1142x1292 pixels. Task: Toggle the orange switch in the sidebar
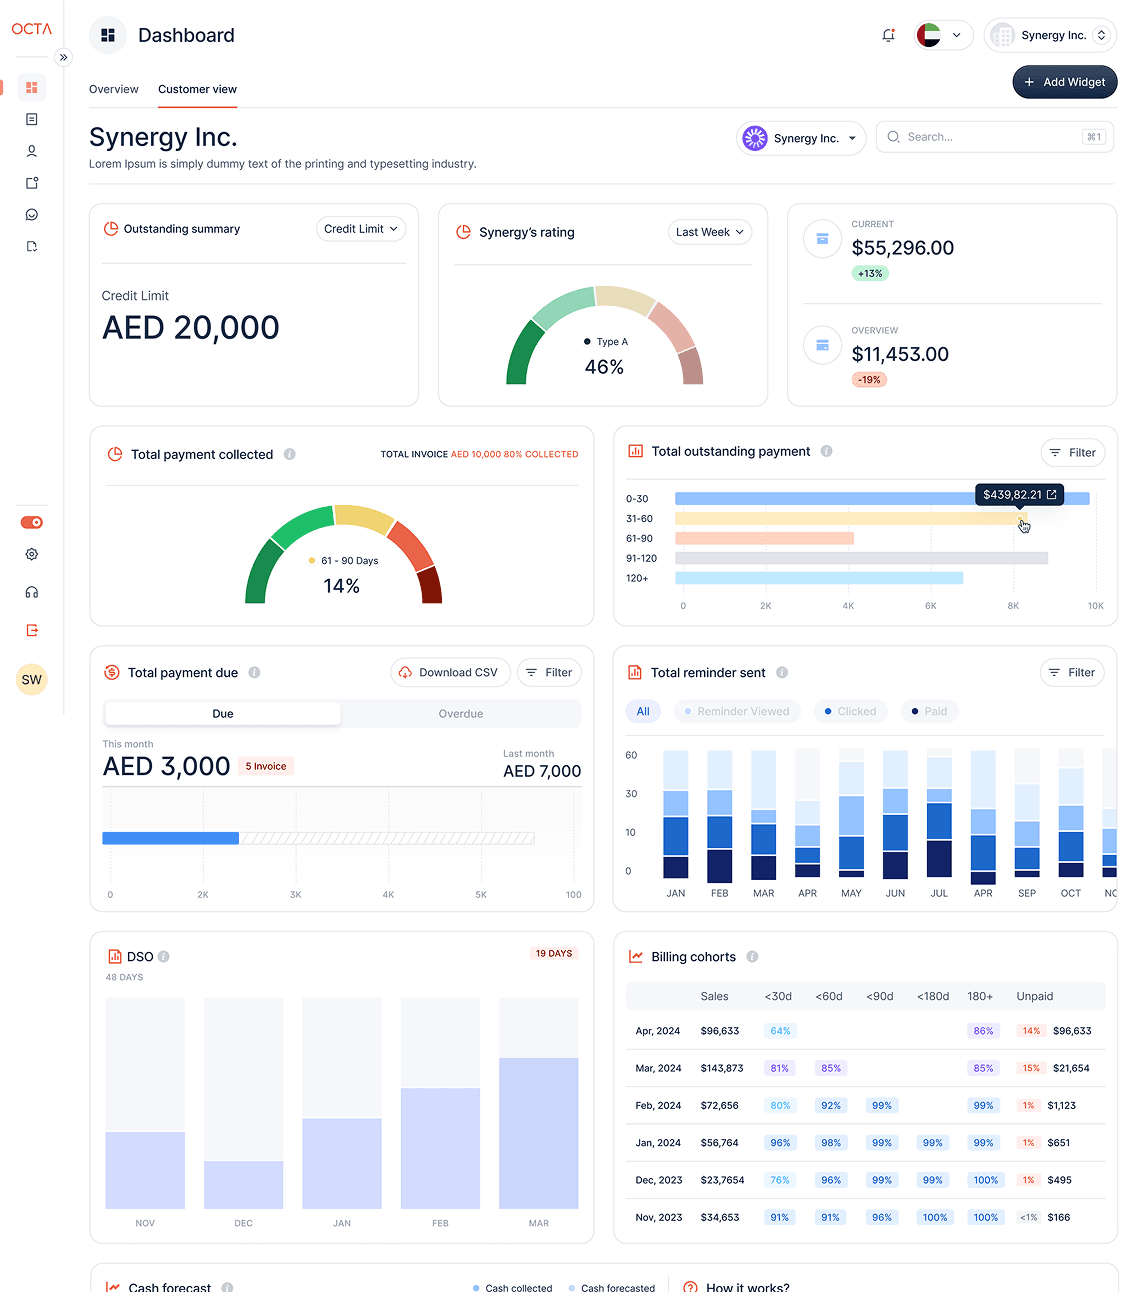tap(31, 521)
